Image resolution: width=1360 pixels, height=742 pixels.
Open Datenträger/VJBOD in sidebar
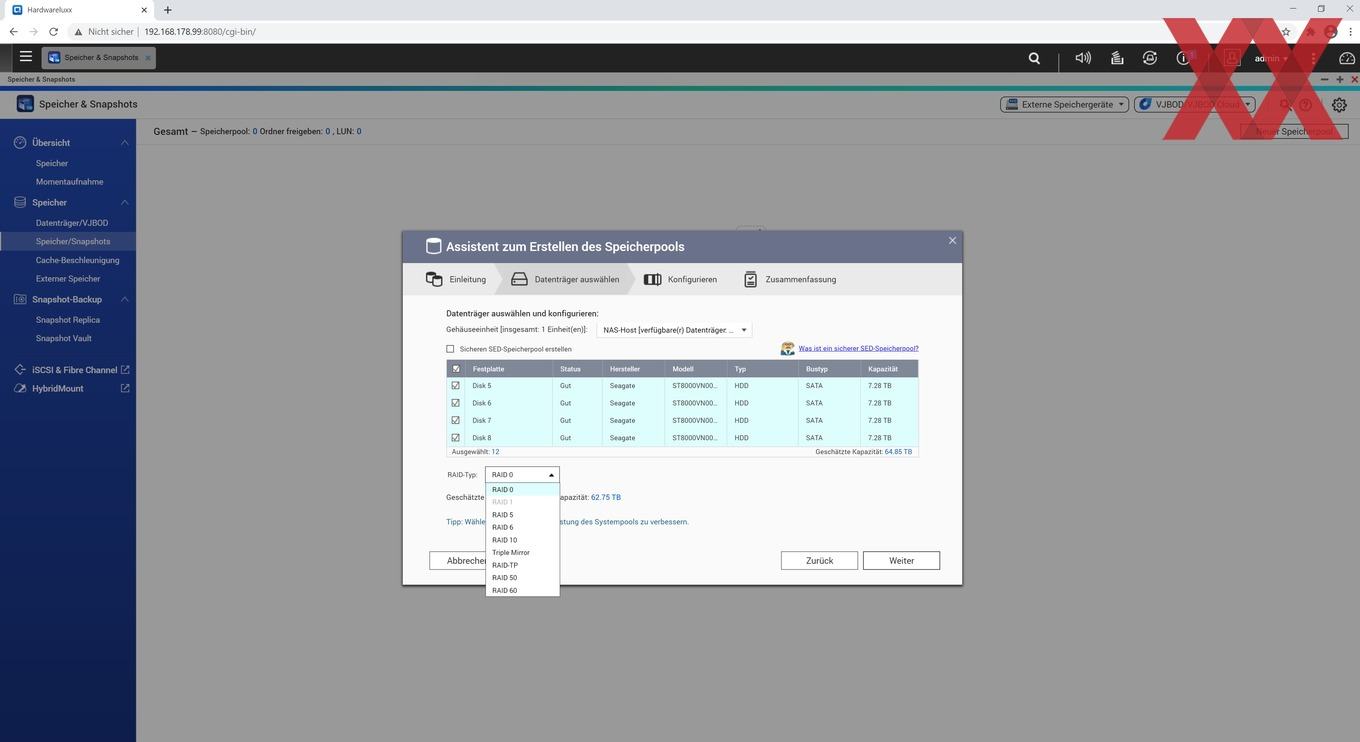tap(72, 223)
